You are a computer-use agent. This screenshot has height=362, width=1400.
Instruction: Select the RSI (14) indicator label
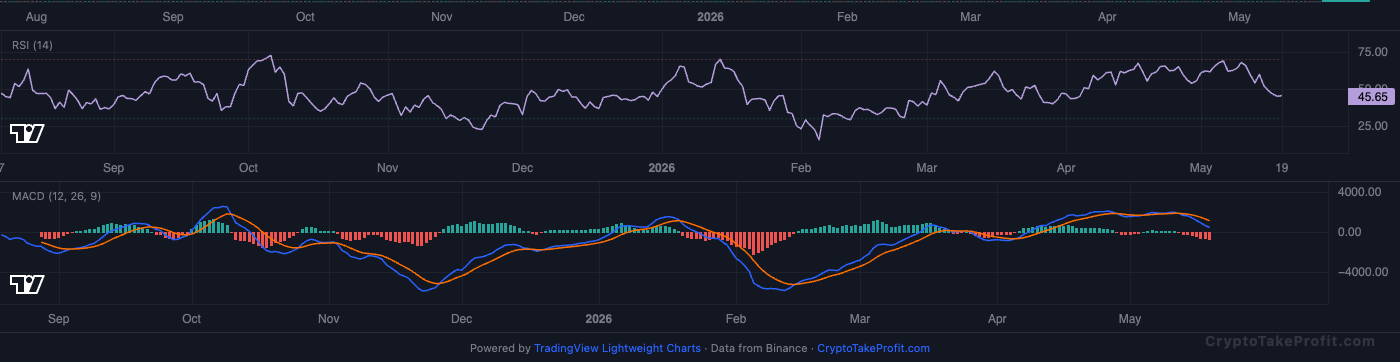coord(32,45)
